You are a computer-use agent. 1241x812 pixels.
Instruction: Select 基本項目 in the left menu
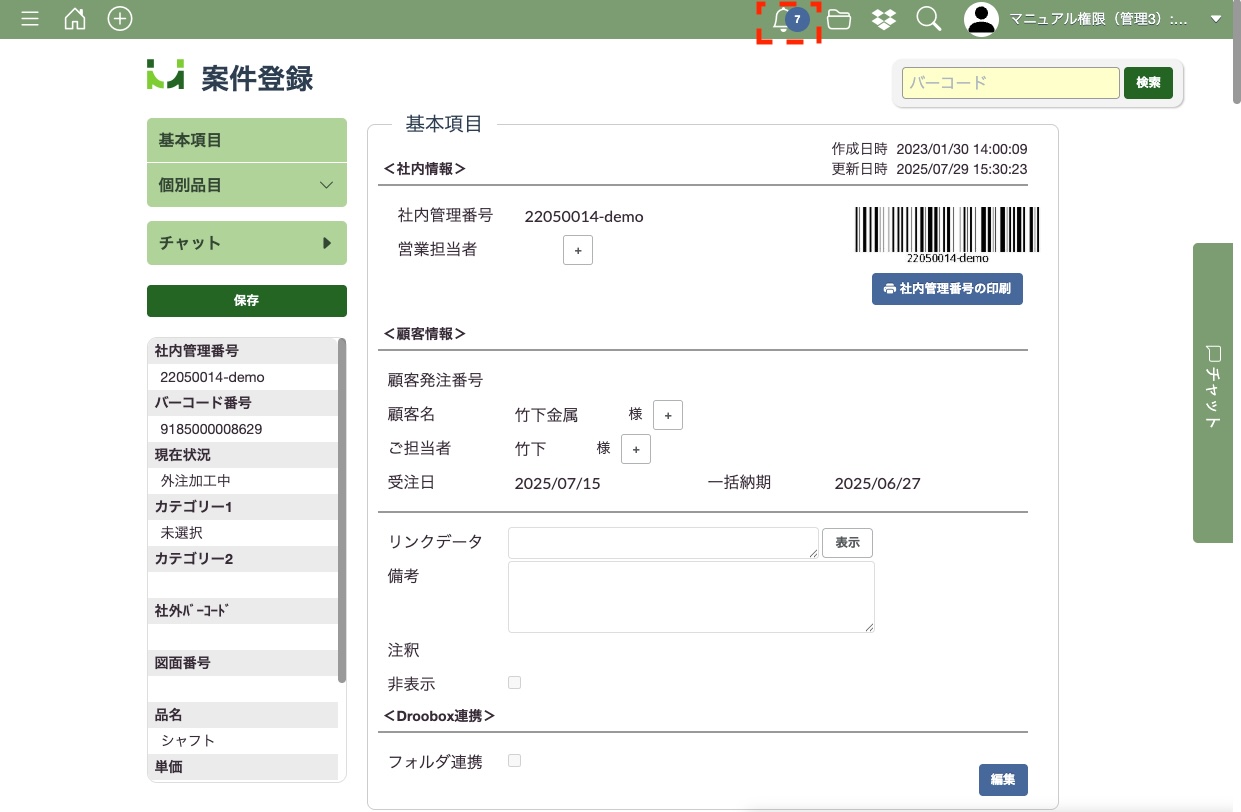(246, 140)
